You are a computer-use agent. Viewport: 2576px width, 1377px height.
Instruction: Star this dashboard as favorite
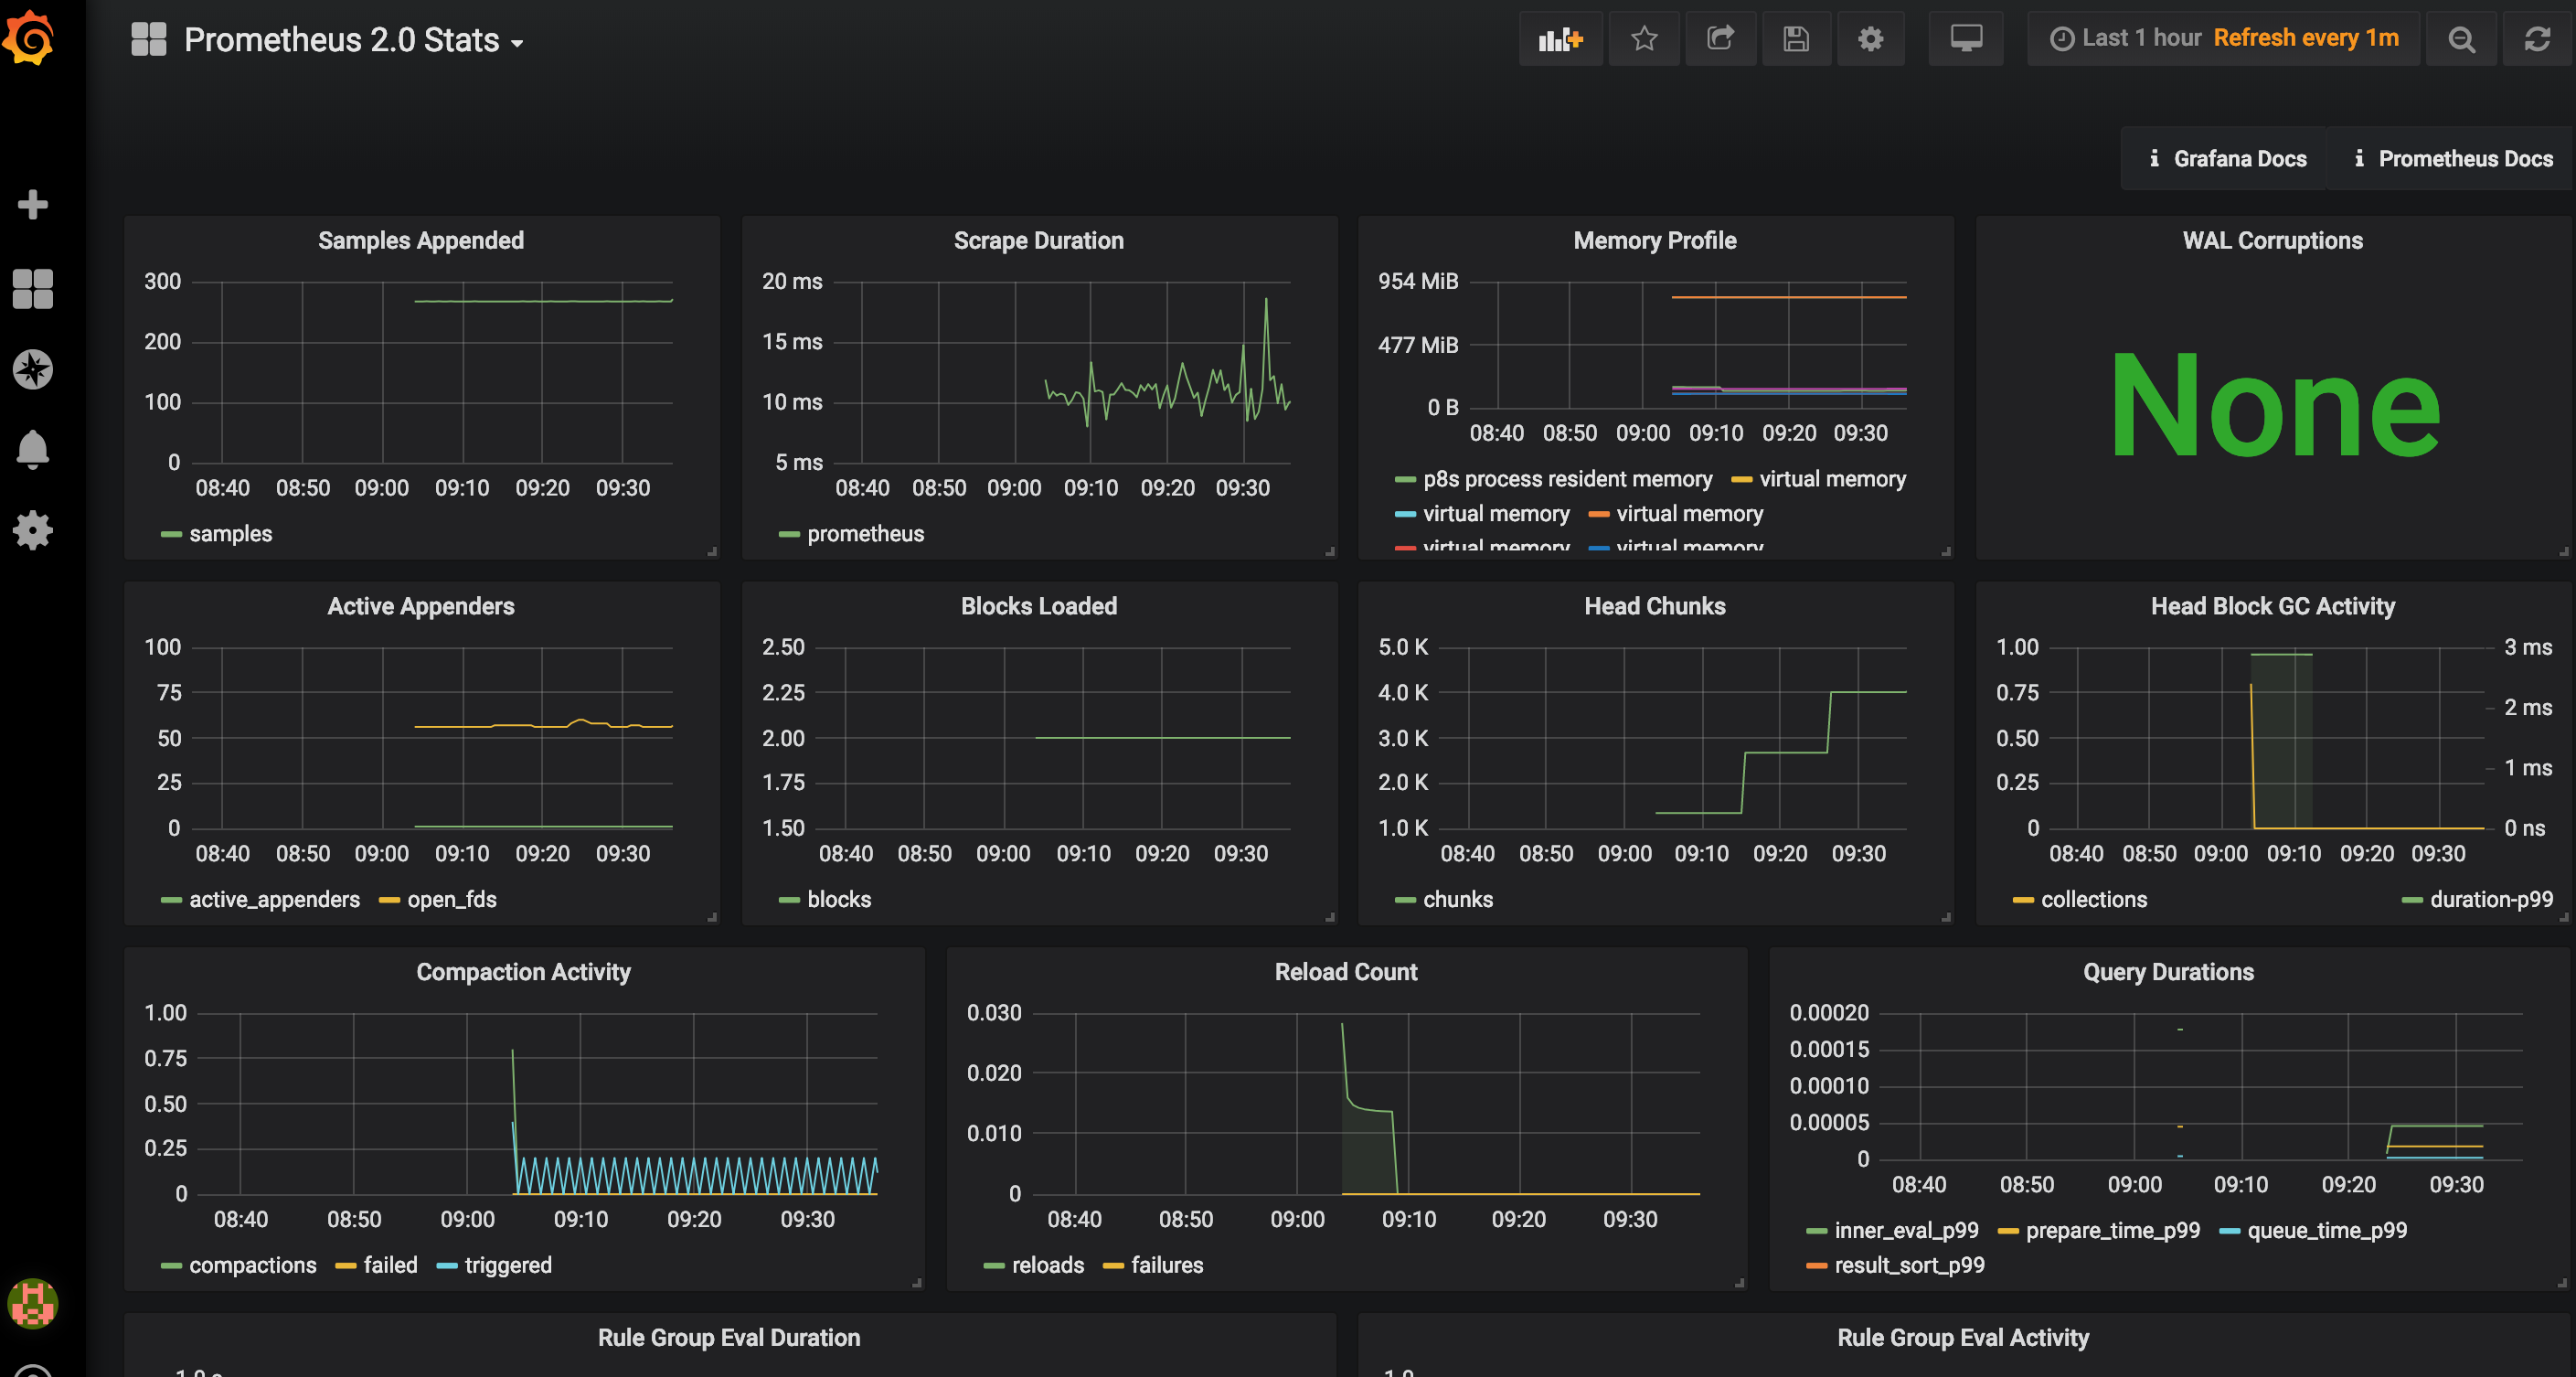click(x=1644, y=39)
